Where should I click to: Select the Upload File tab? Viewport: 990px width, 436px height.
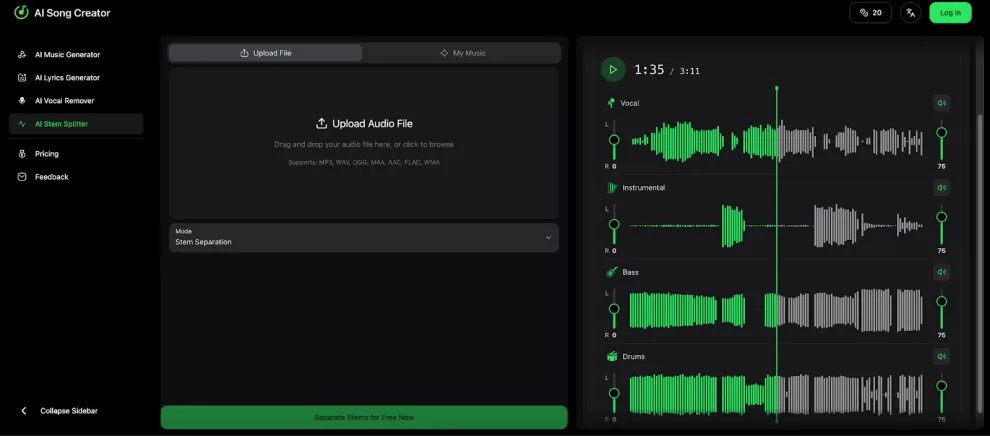266,53
